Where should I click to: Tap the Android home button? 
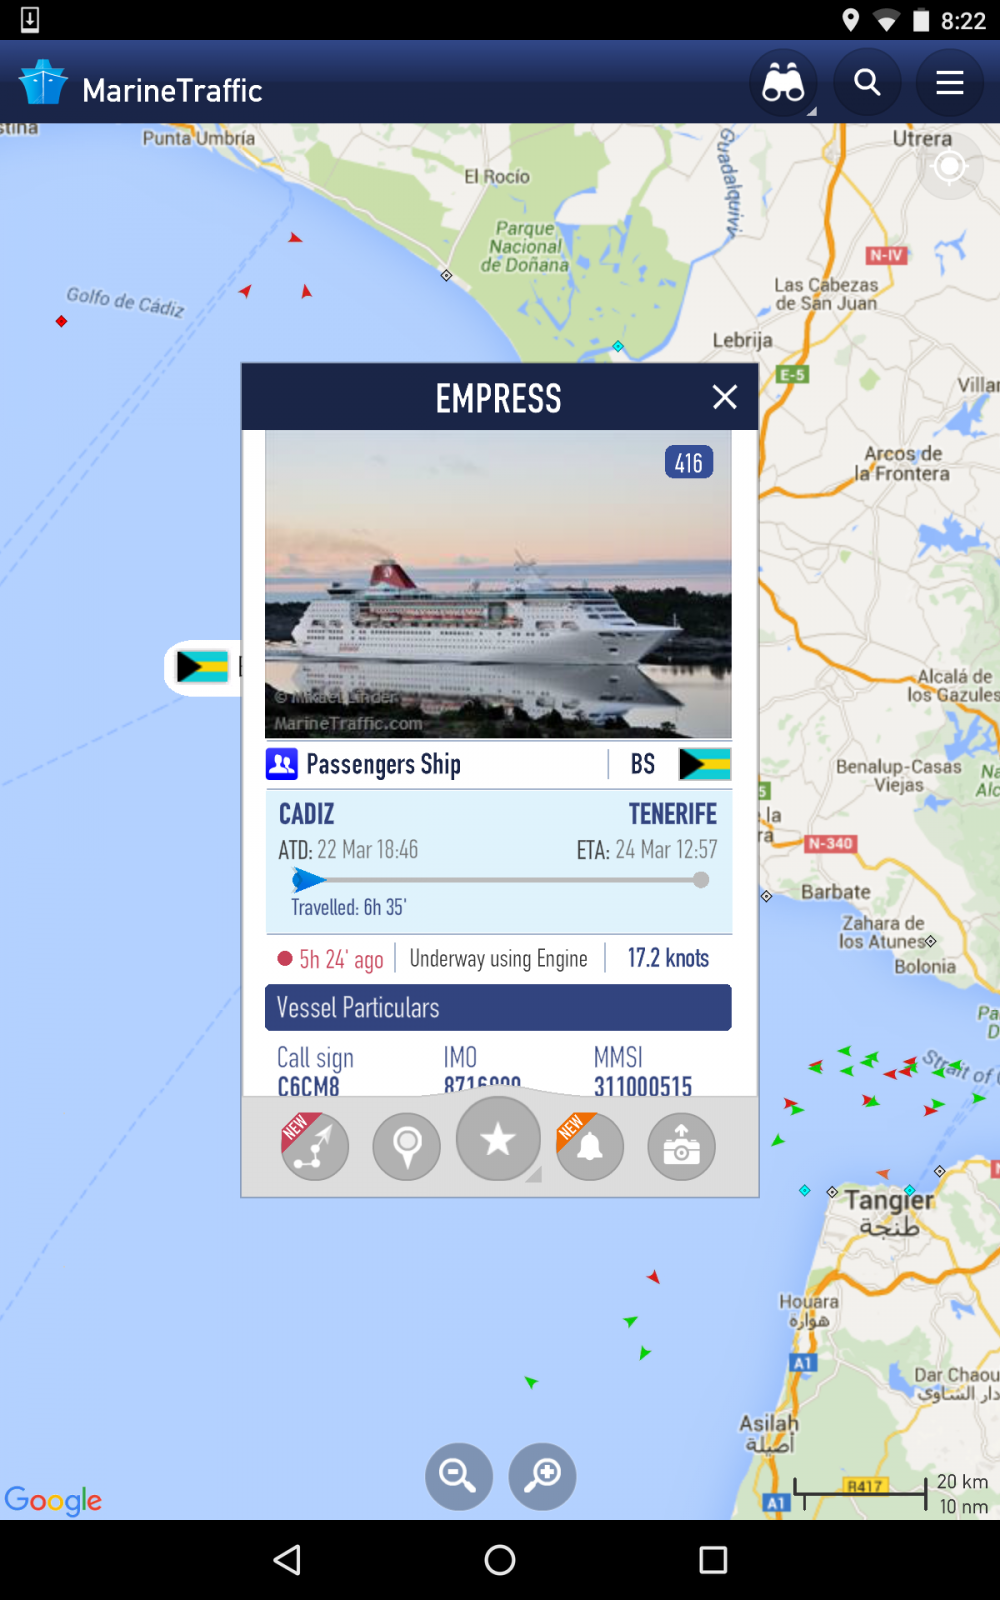(499, 1560)
